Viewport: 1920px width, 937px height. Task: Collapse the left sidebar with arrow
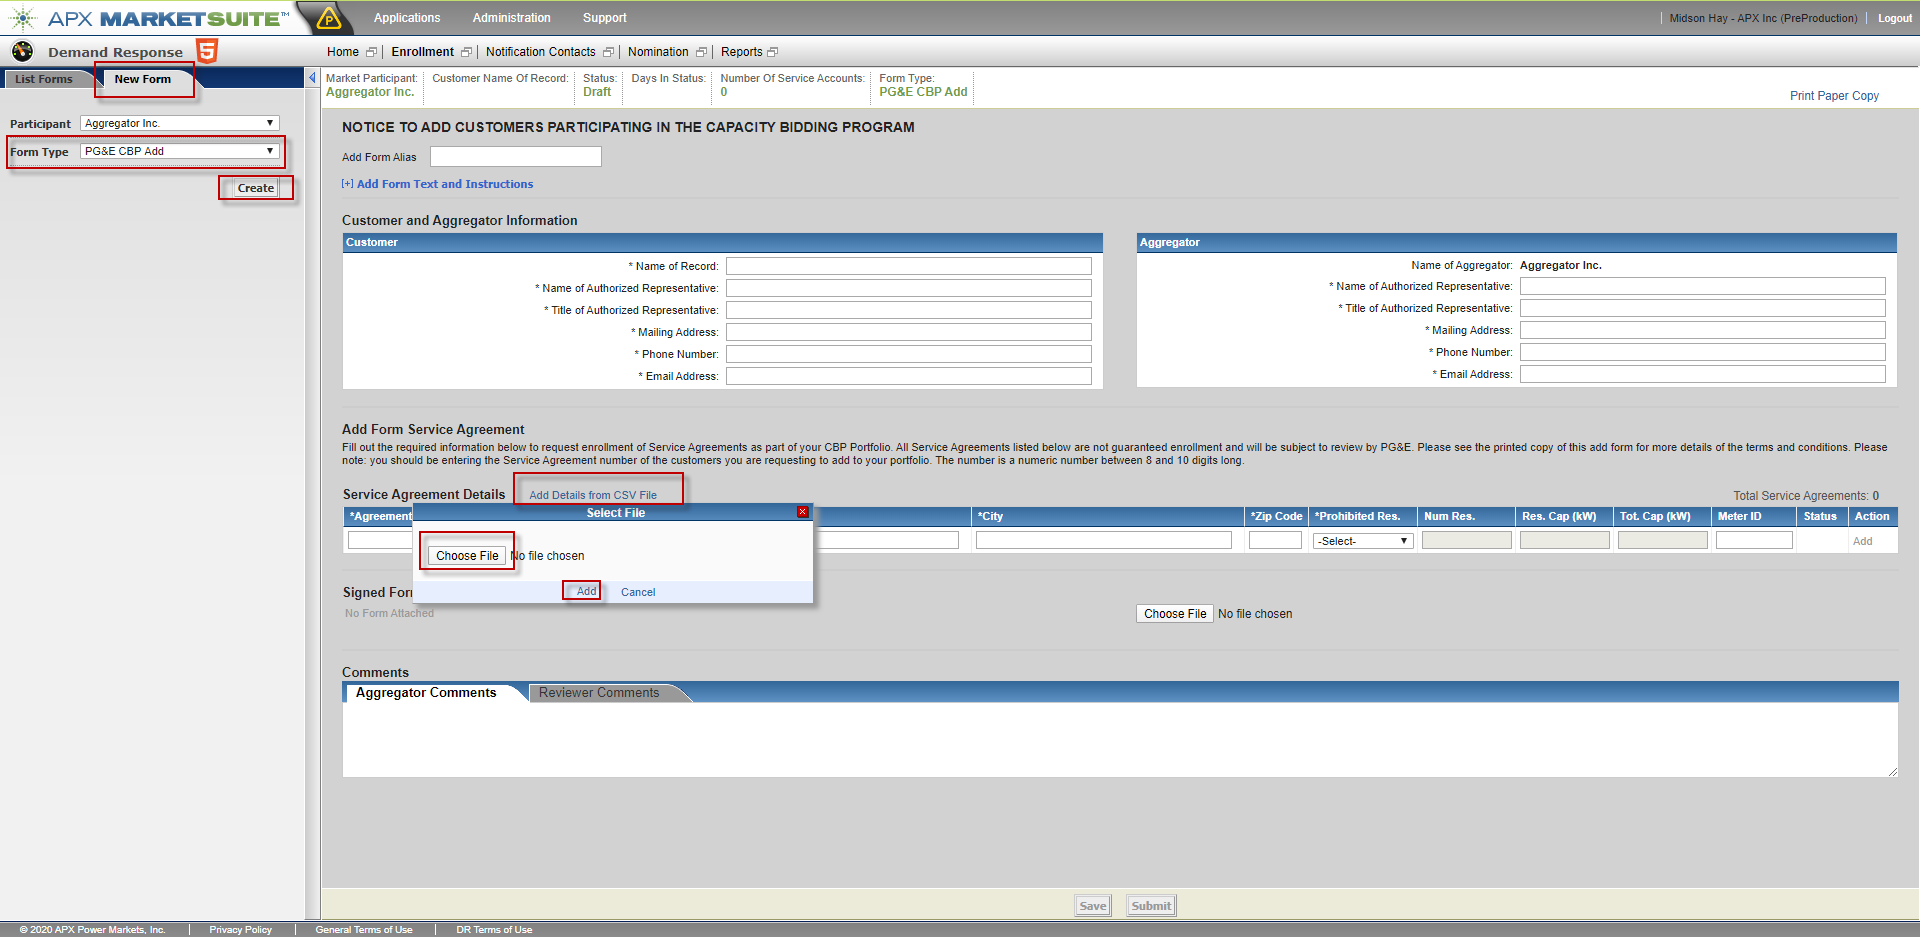click(312, 78)
